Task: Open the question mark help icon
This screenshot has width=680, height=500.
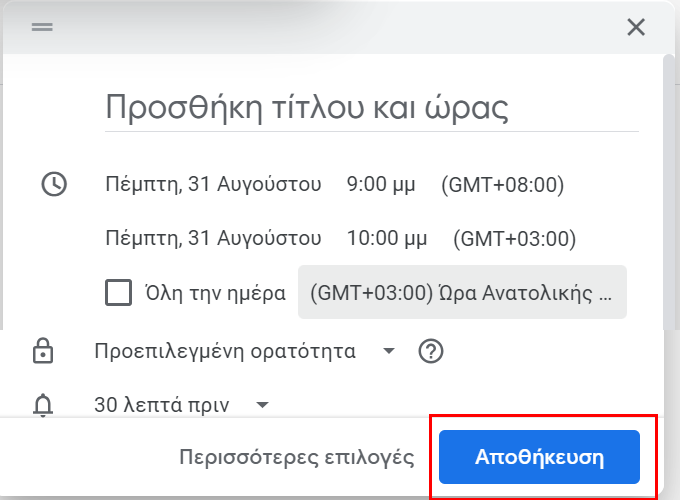Action: tap(431, 351)
